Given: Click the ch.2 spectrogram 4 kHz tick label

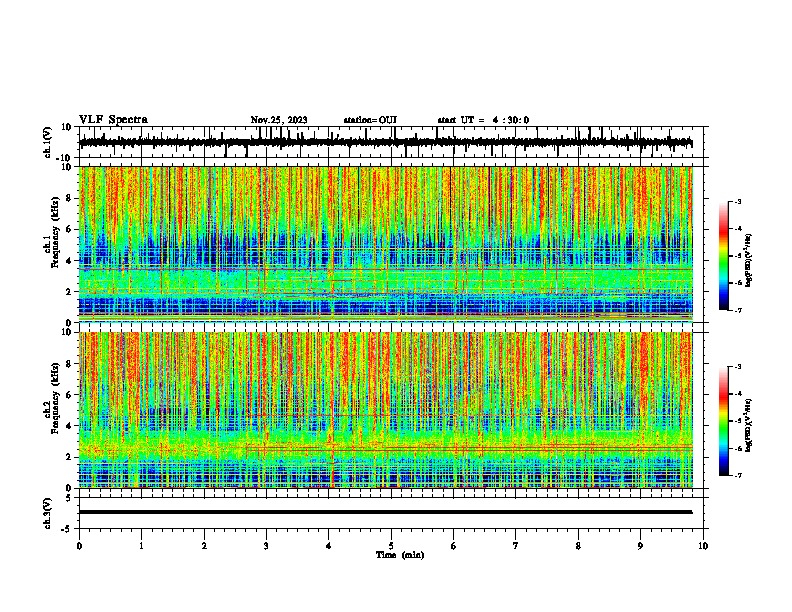Looking at the screenshot, I should pyautogui.click(x=69, y=426).
